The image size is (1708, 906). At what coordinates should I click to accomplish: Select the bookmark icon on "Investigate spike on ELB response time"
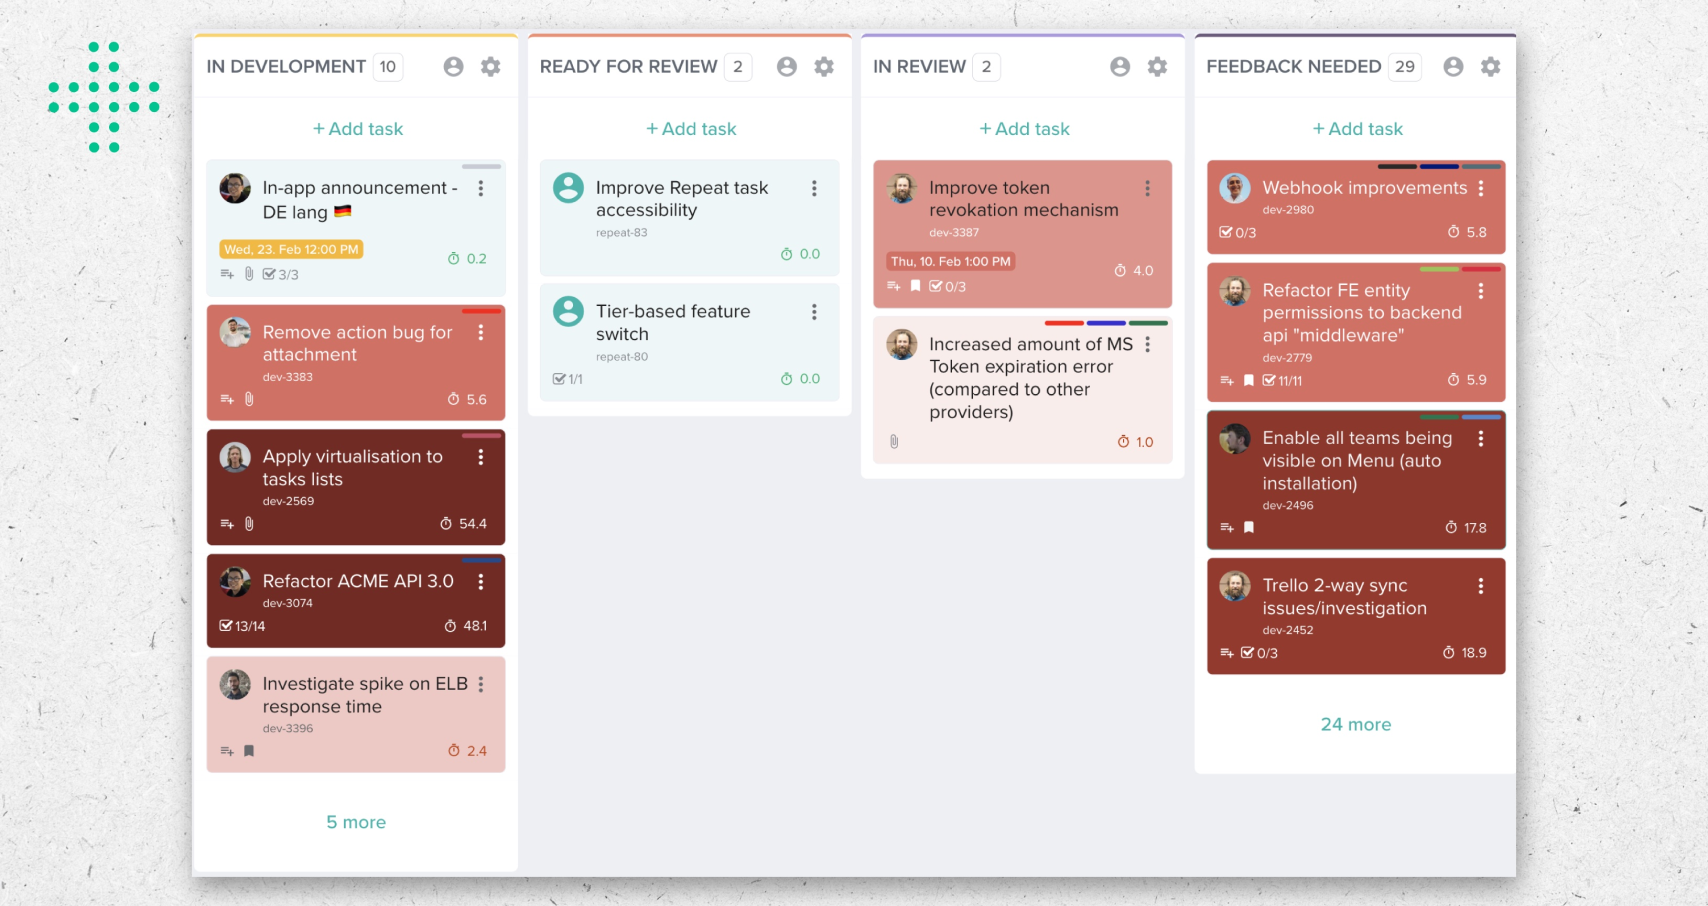pyautogui.click(x=249, y=751)
